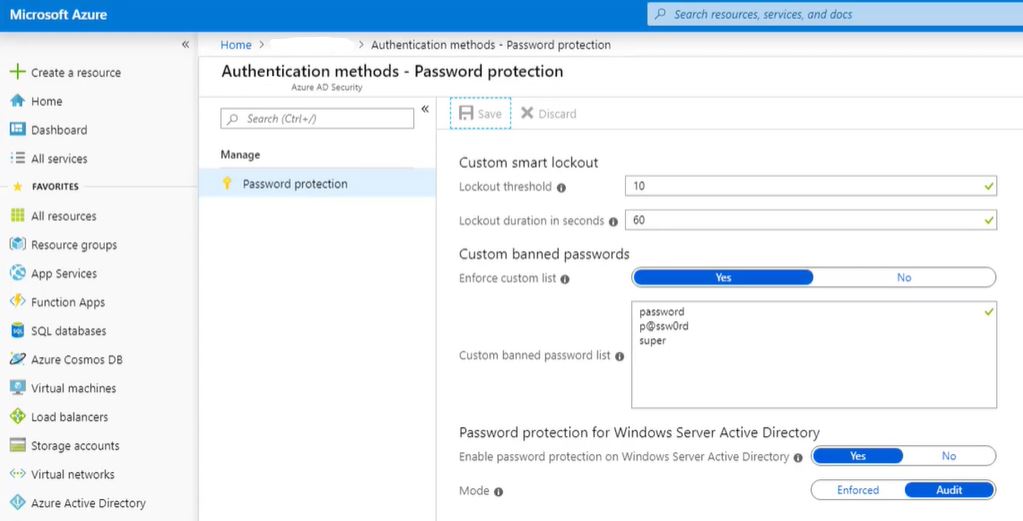Click the Load balancers icon
1023x521 pixels.
click(17, 417)
